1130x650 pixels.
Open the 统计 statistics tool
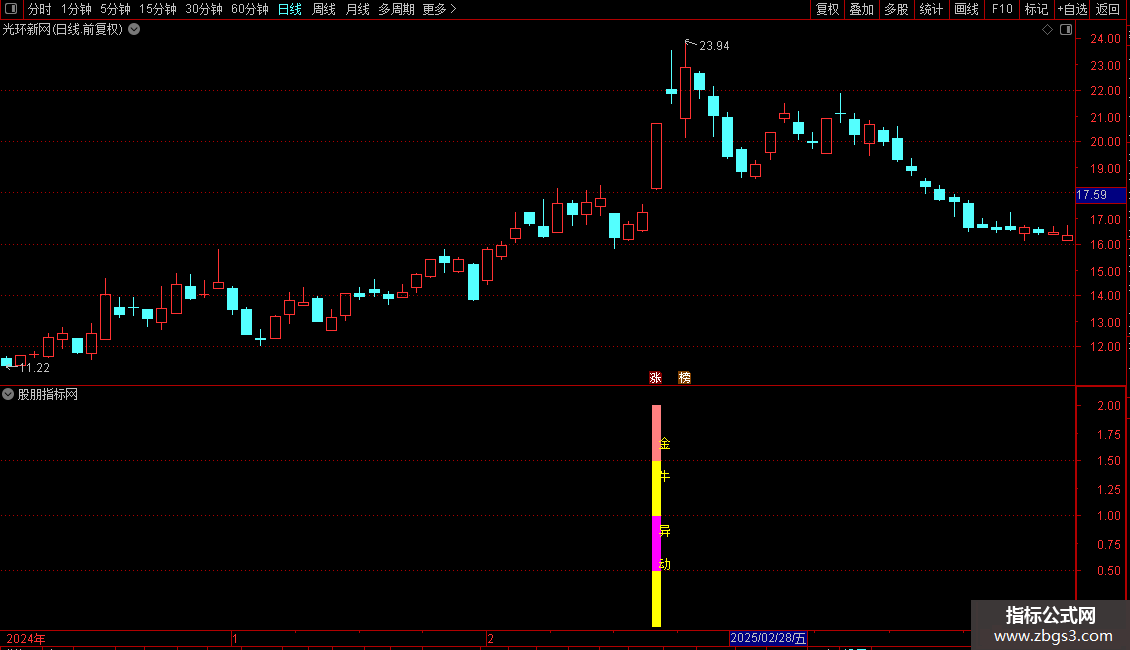coord(931,9)
